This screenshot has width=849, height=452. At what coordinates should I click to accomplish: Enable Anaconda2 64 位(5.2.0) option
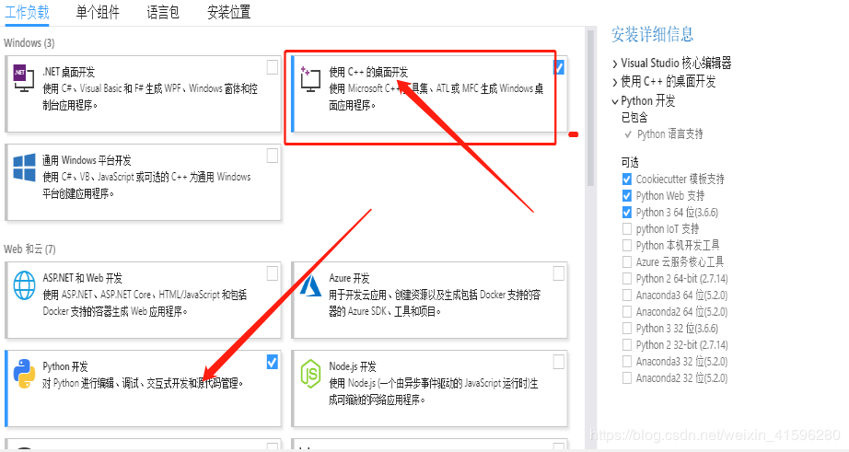627,312
